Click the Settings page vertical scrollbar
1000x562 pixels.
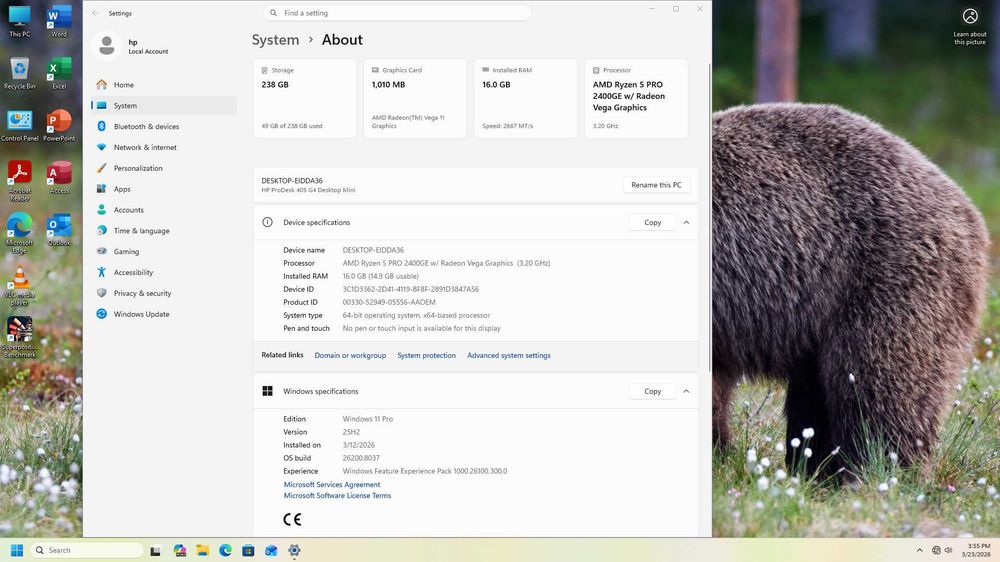pyautogui.click(x=709, y=217)
